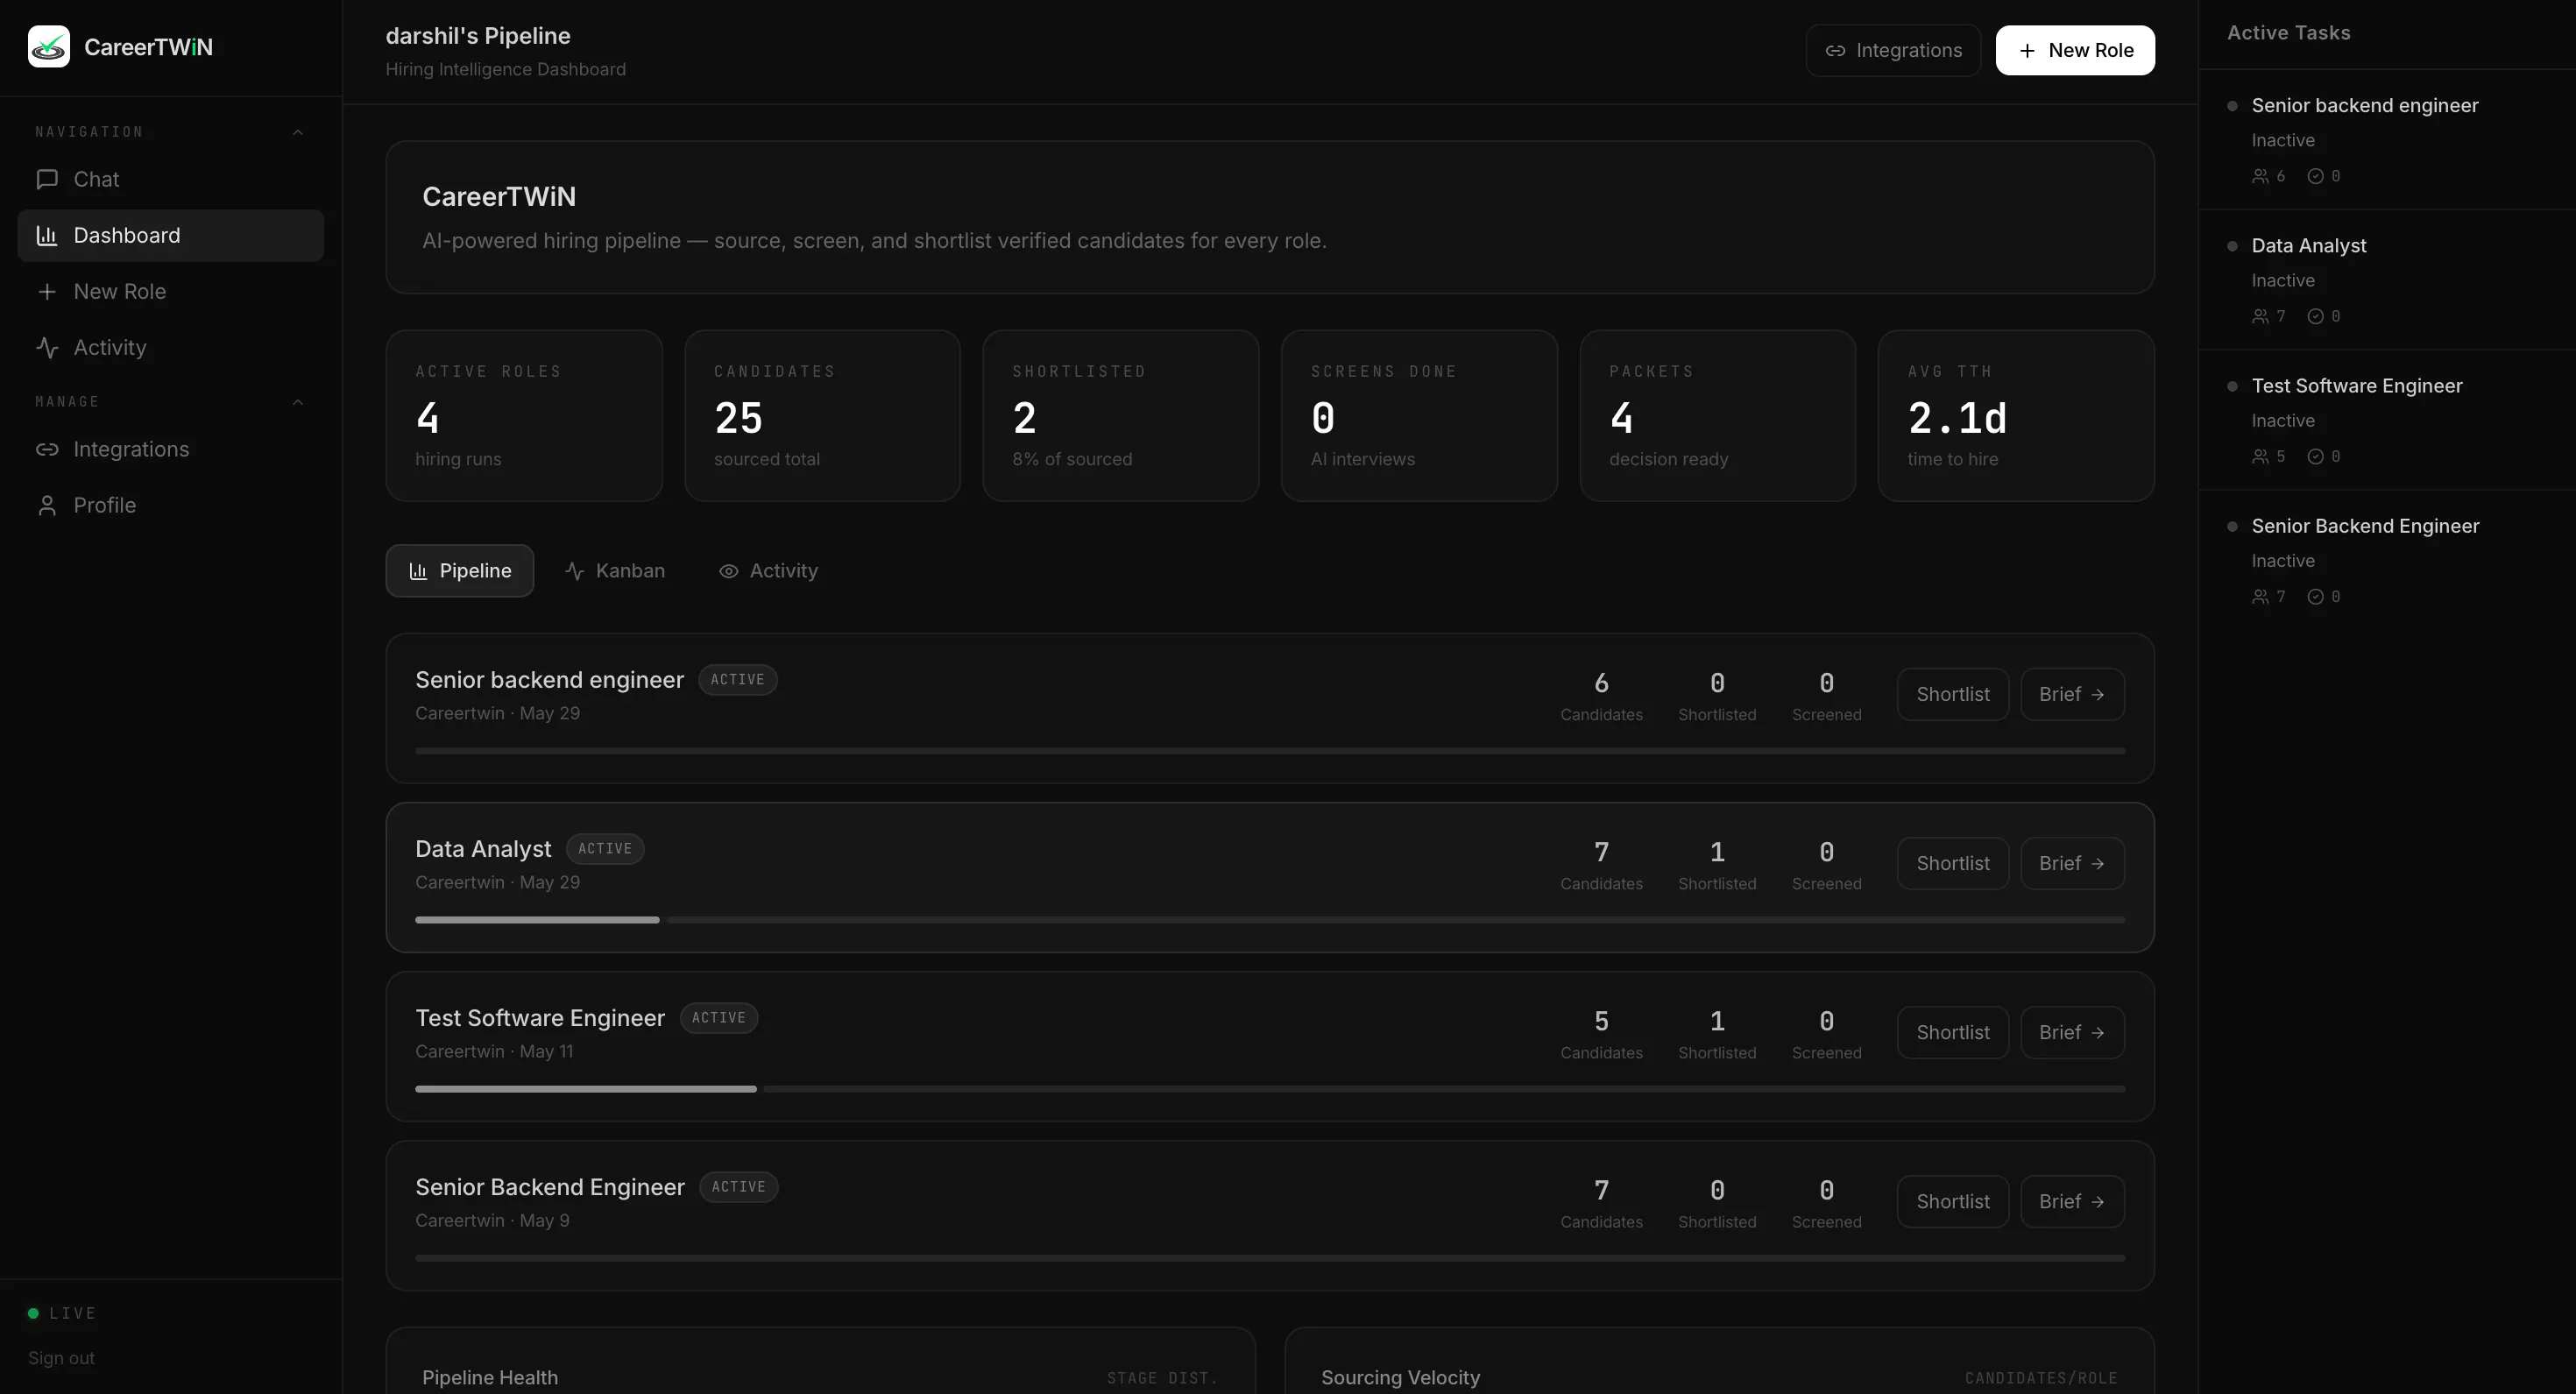Open Profile in the sidebar
Image resolution: width=2576 pixels, height=1394 pixels.
click(170, 505)
